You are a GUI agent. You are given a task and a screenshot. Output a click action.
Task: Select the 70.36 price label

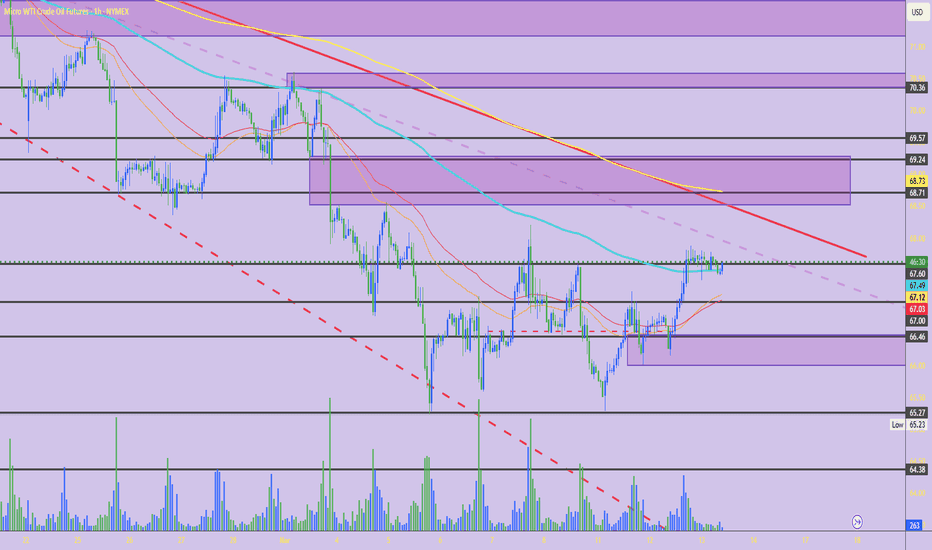[917, 87]
